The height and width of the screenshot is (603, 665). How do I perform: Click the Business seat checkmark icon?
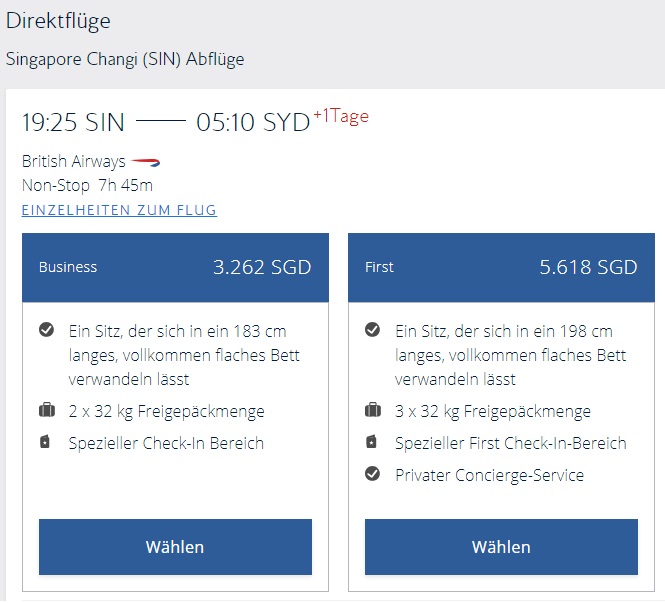46,330
